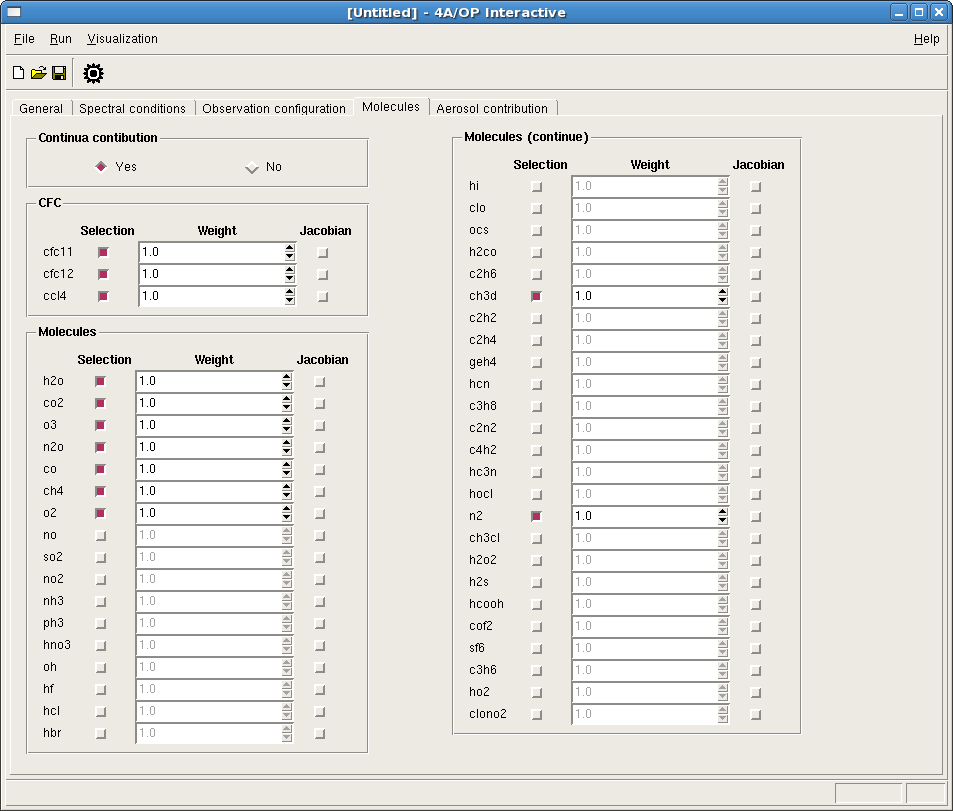Click the ch3d weight input field

pos(644,296)
